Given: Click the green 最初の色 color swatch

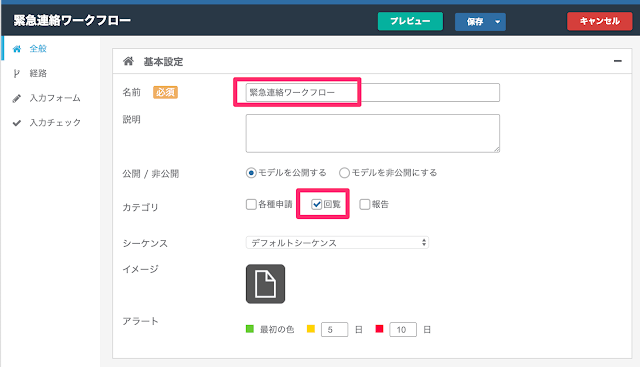Looking at the screenshot, I should coord(250,329).
